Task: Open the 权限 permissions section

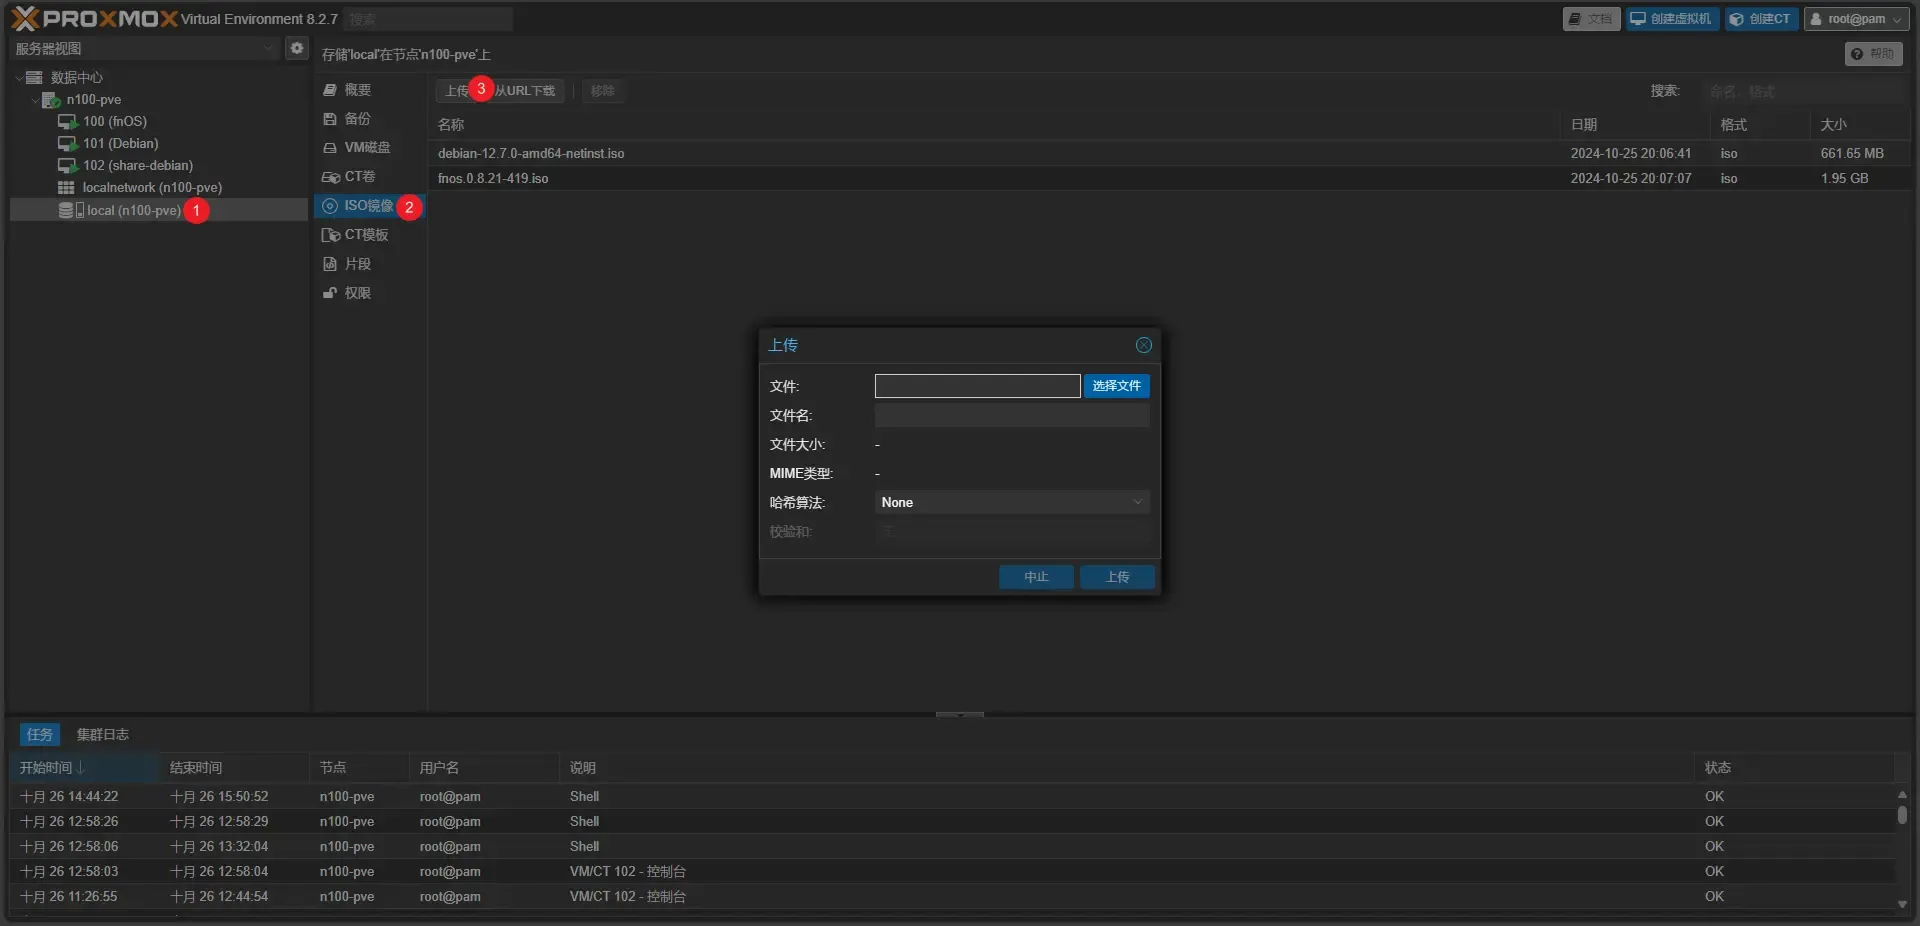Action: pyautogui.click(x=357, y=293)
